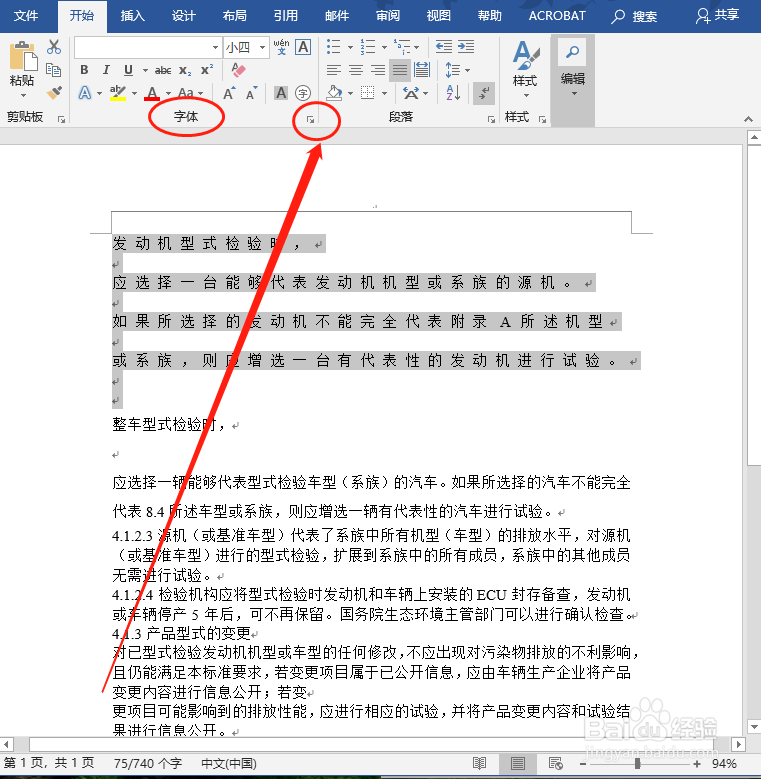Center align text
Viewport: 761px width, 779px height.
pos(356,70)
